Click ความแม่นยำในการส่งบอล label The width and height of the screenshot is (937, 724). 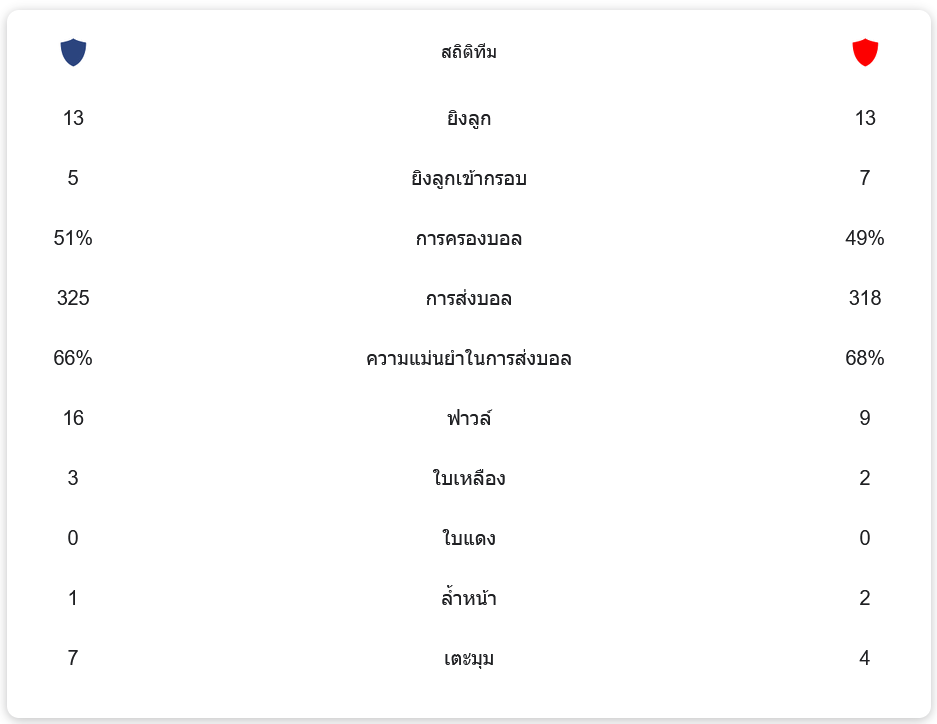468,359
